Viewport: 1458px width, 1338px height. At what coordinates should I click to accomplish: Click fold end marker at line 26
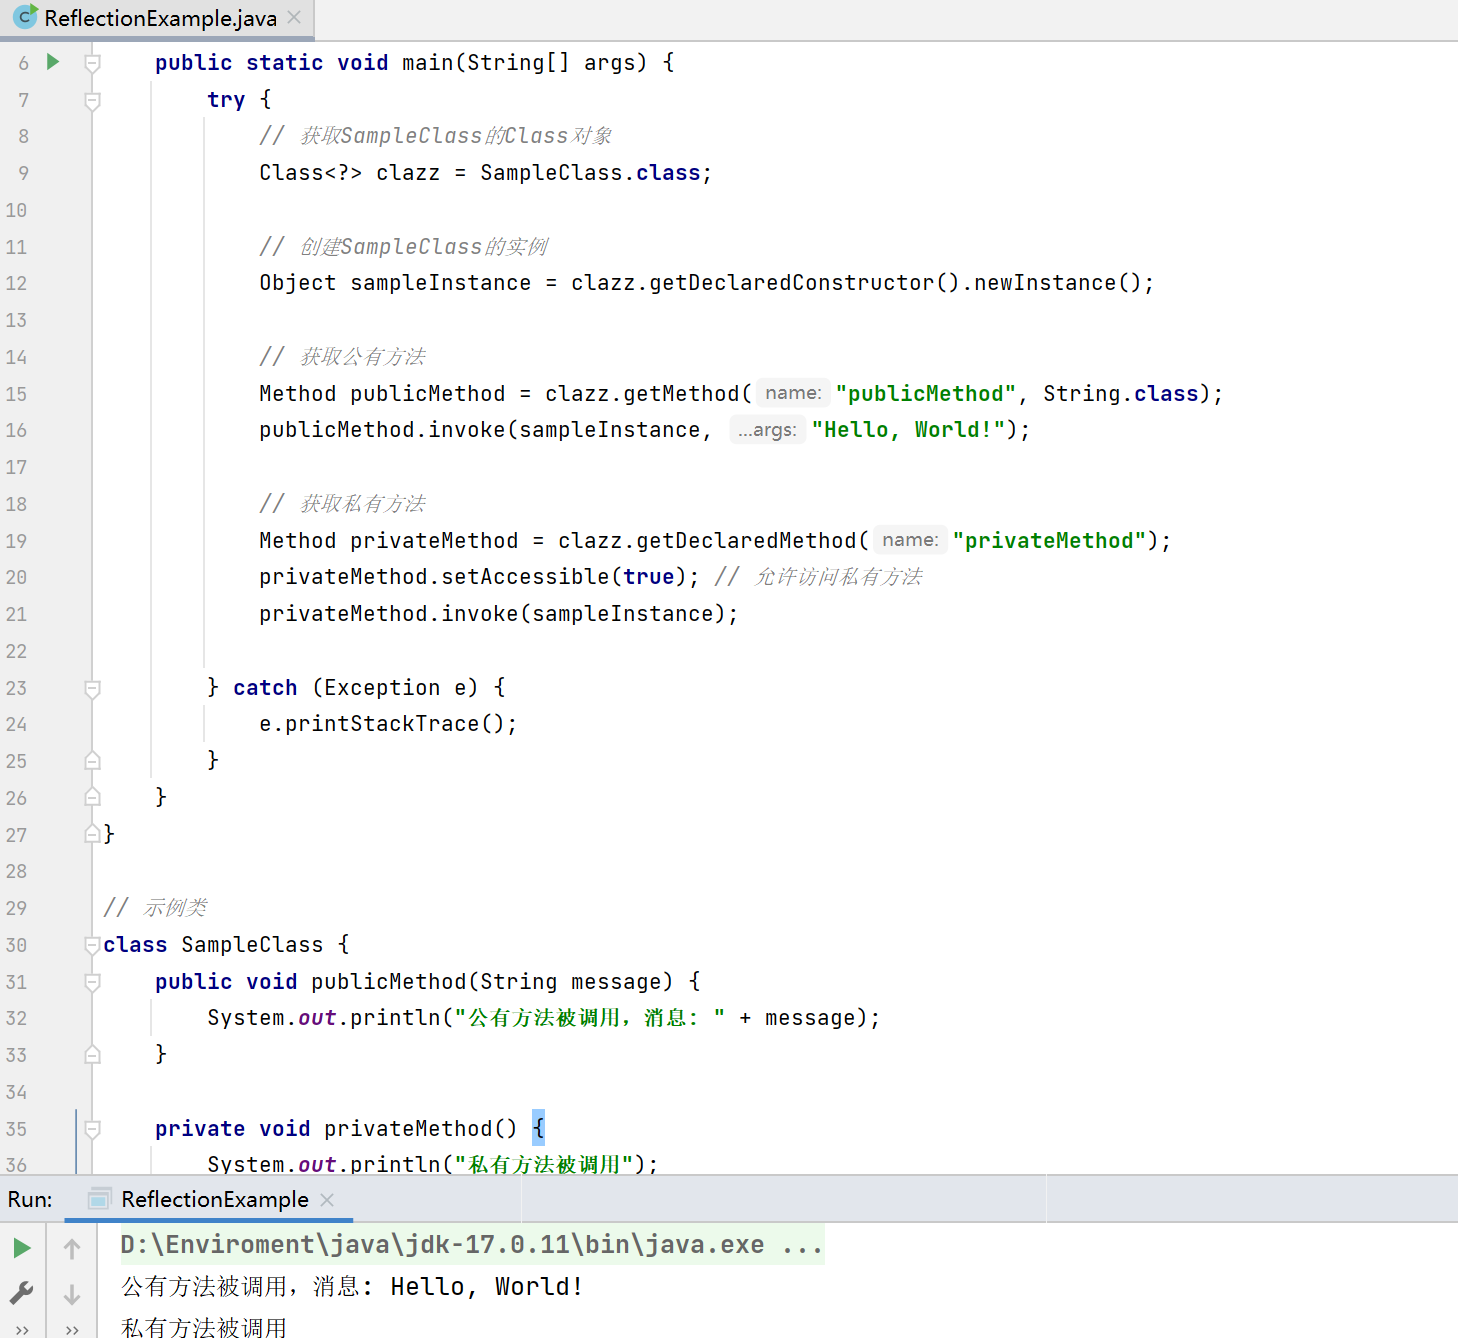92,797
